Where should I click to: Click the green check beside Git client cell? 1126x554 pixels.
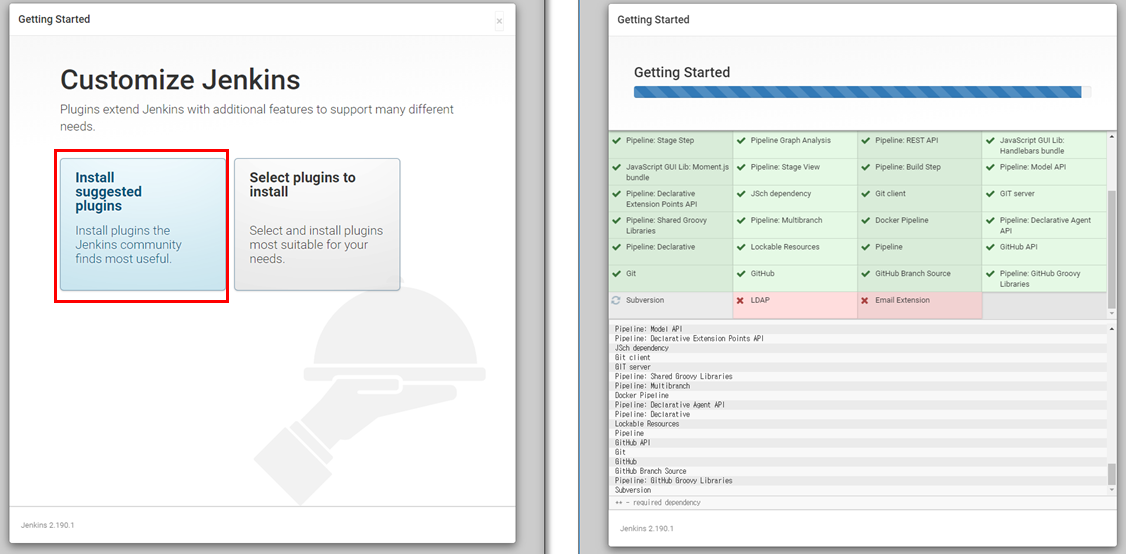865,194
